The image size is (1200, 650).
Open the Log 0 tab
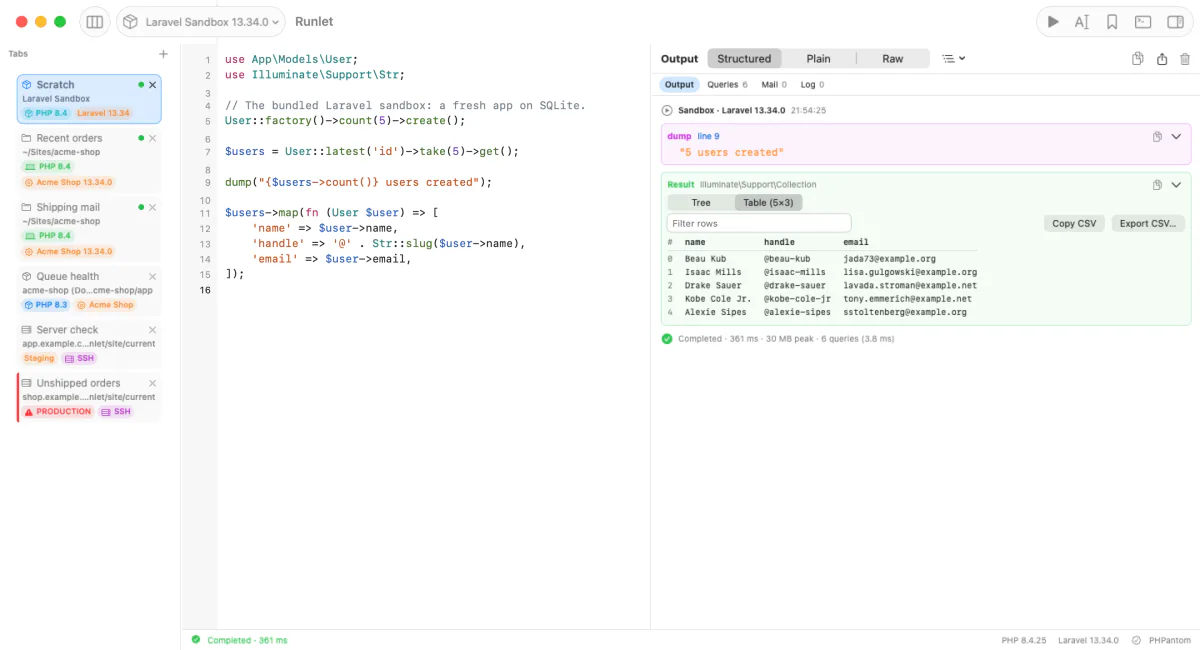click(812, 85)
